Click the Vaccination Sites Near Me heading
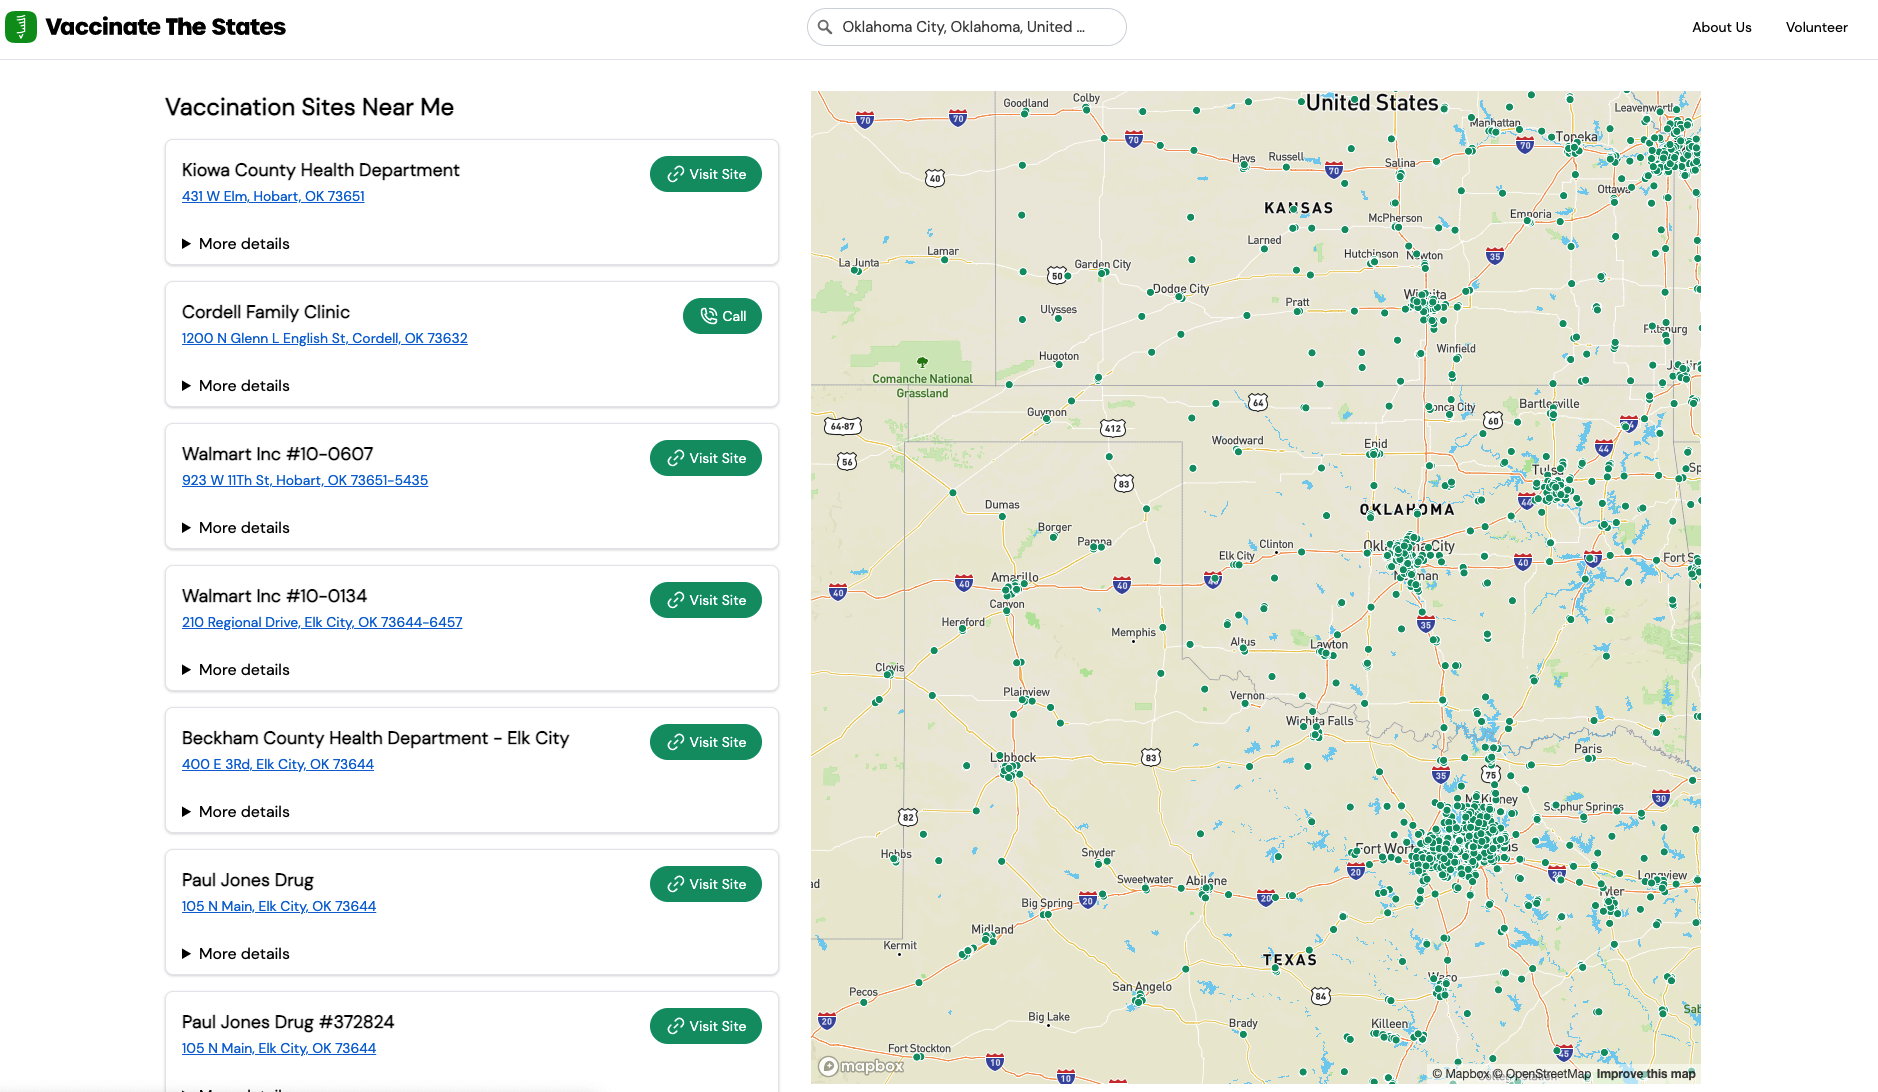This screenshot has width=1878, height=1092. click(309, 107)
